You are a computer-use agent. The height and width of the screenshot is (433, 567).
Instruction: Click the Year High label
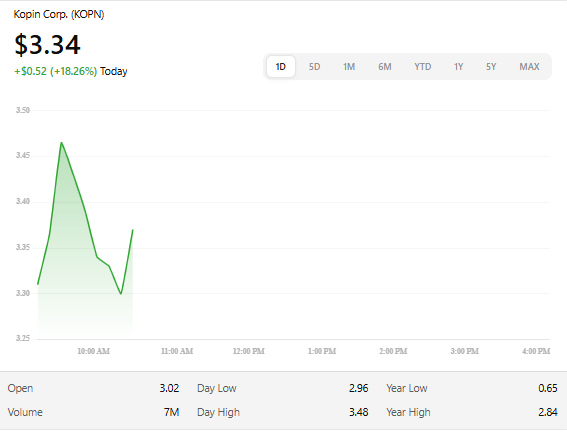coord(408,412)
